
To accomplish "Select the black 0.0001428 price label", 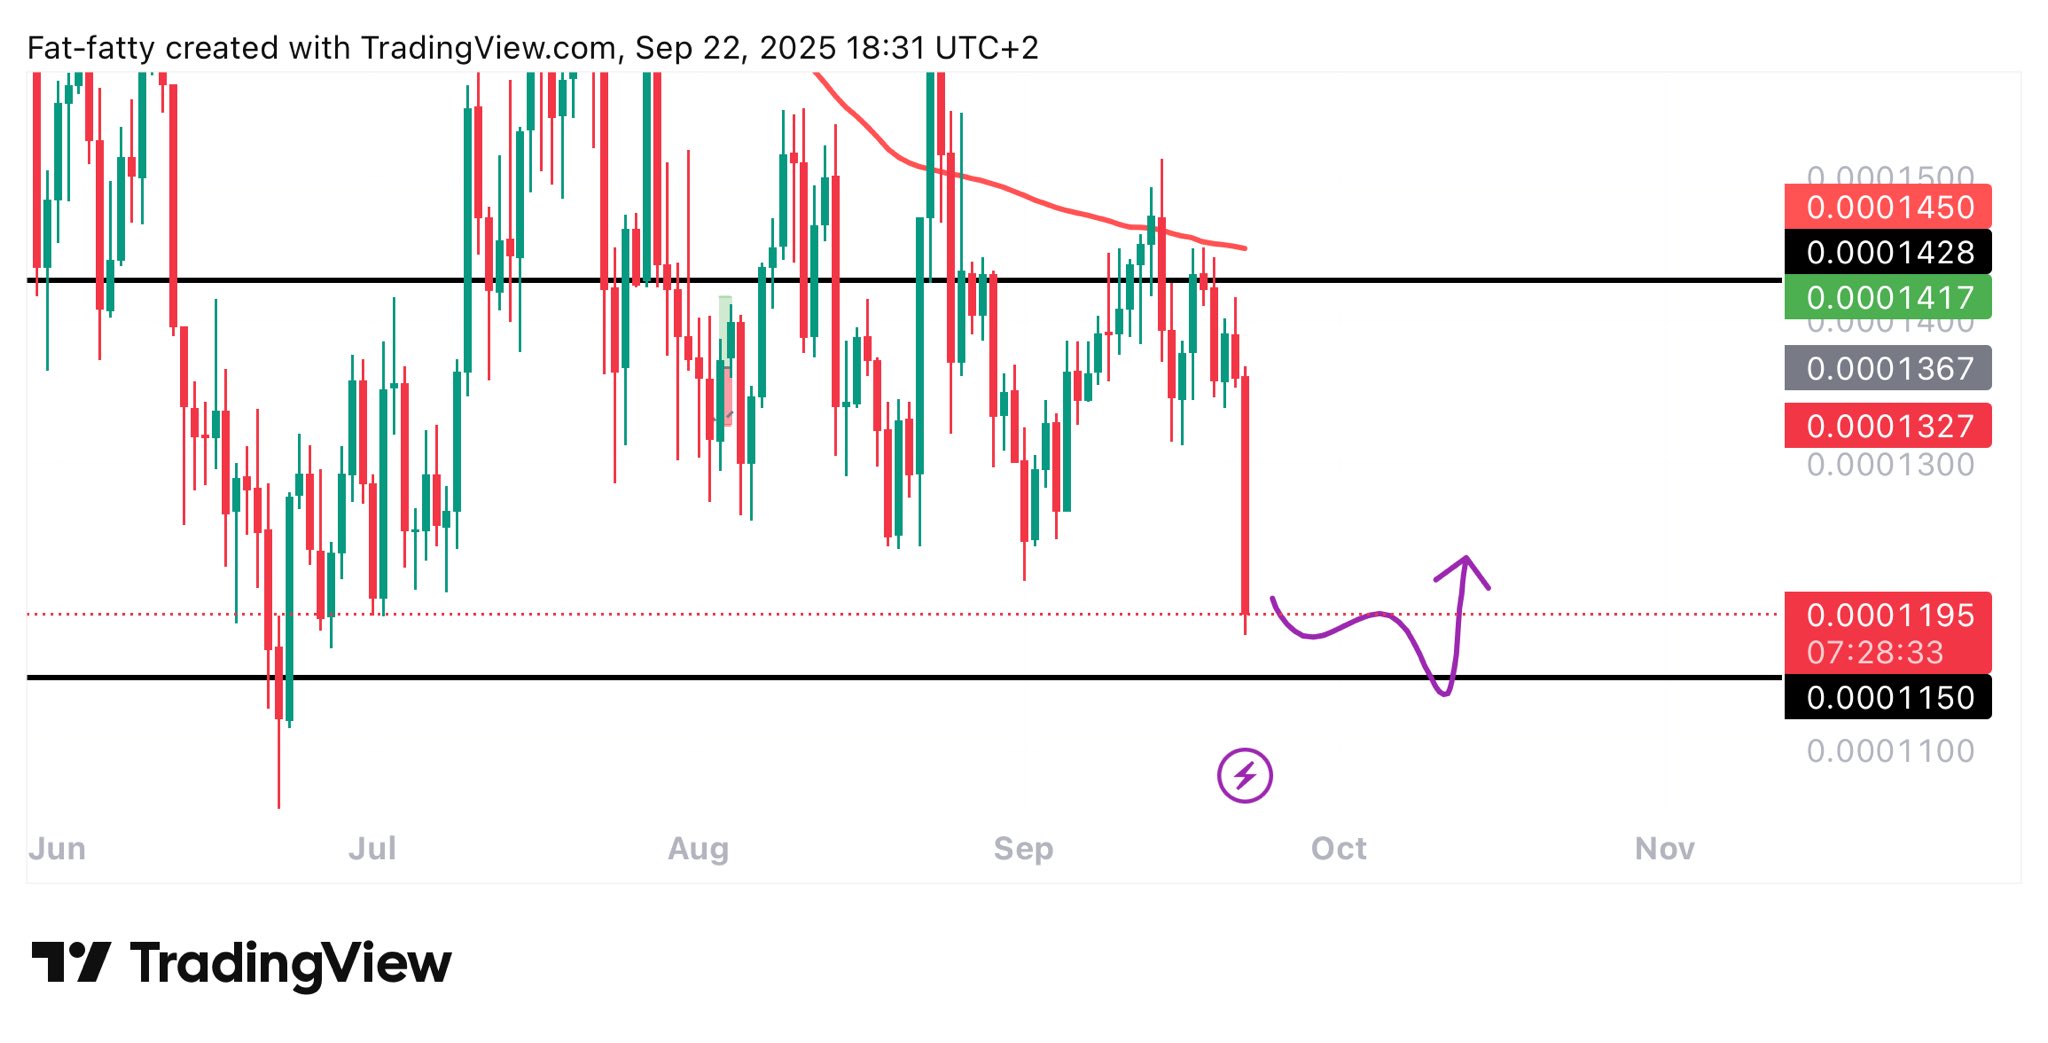I will (1888, 252).
